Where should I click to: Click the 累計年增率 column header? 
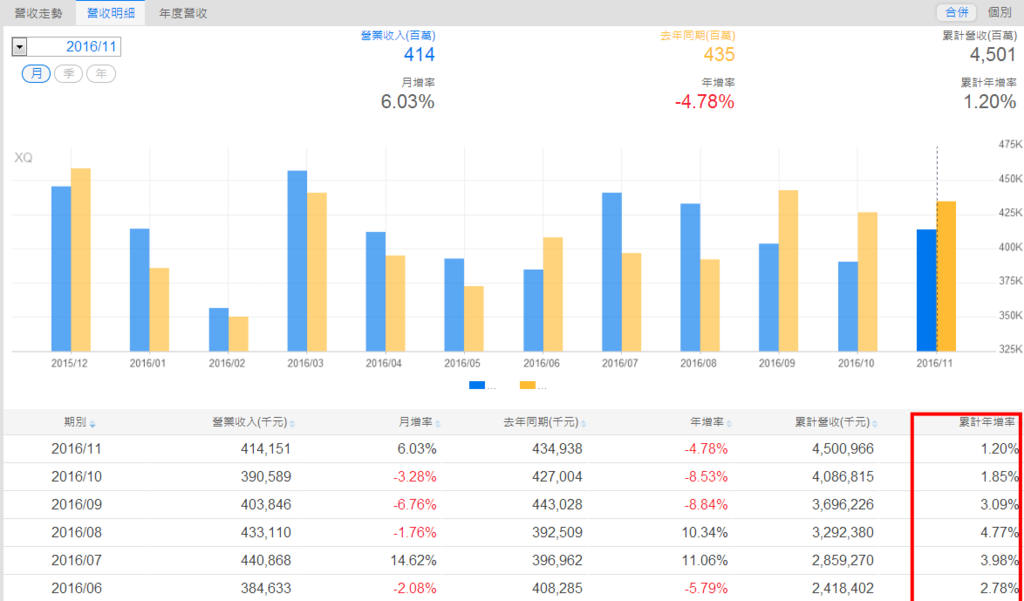987,423
